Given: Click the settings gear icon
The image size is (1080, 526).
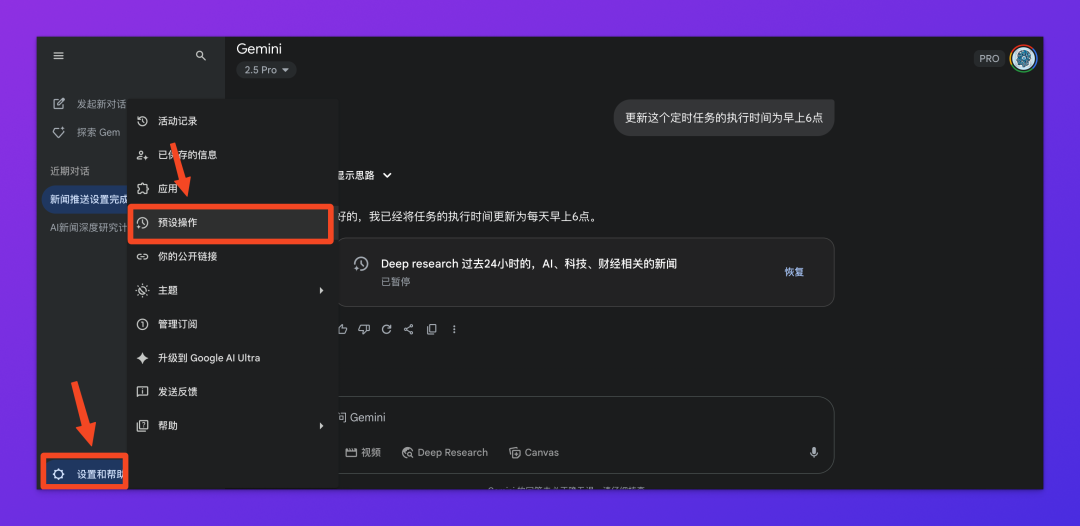Looking at the screenshot, I should coord(59,474).
